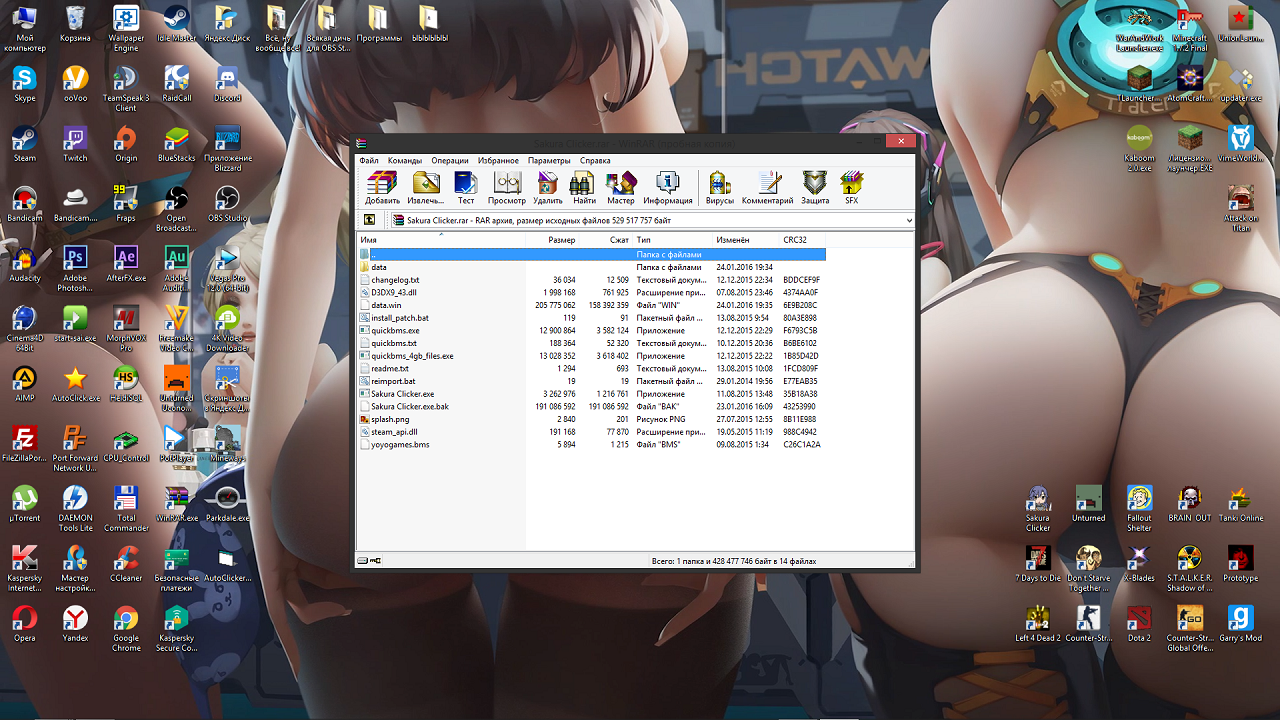The width and height of the screenshot is (1280, 720).
Task: Select the Dota 2 desktop icon
Action: coord(1139,623)
